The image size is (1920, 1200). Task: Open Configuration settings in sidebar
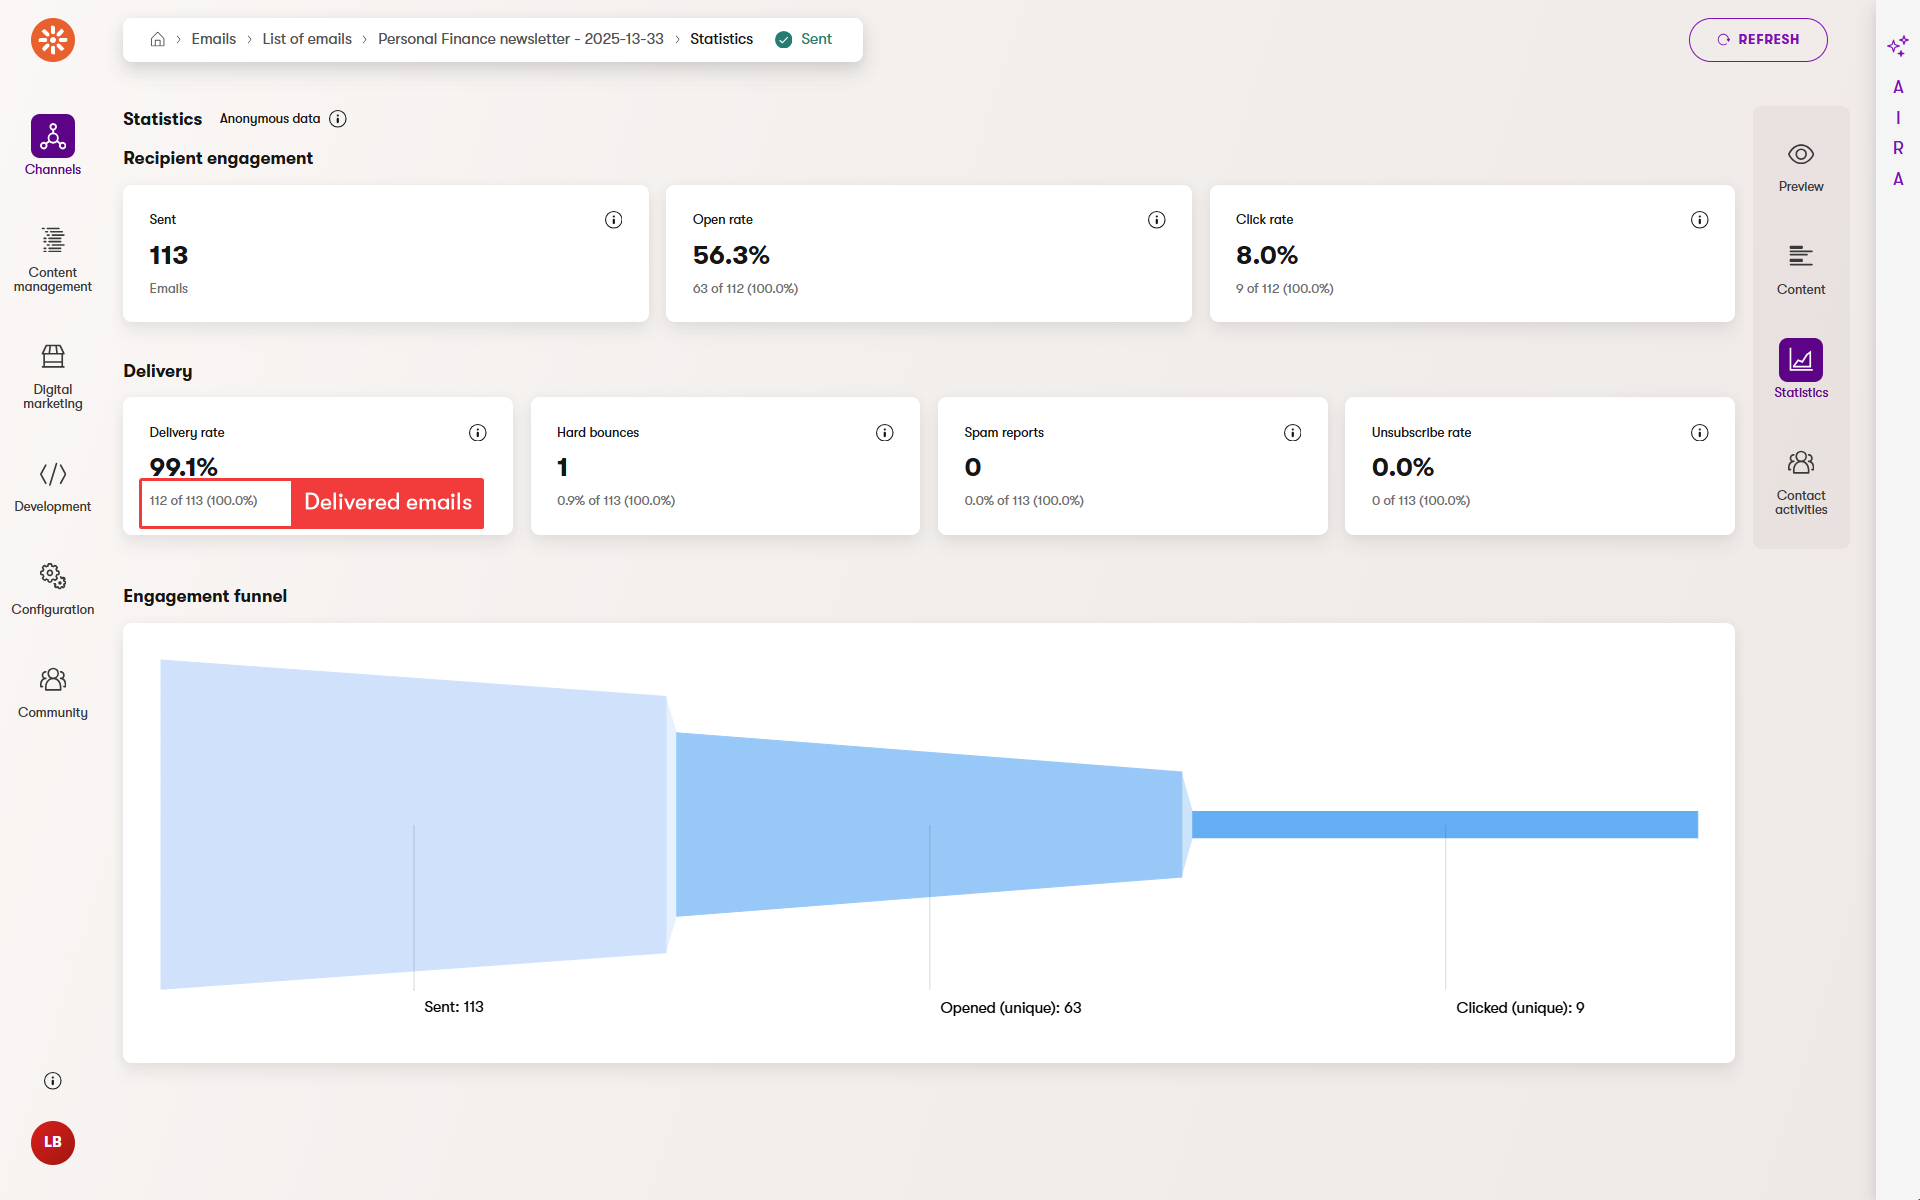click(52, 589)
